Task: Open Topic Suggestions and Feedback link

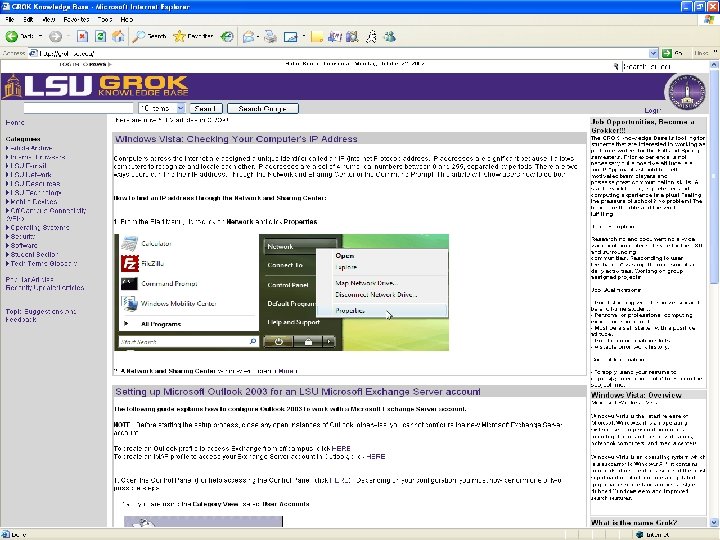Action: tap(40, 315)
